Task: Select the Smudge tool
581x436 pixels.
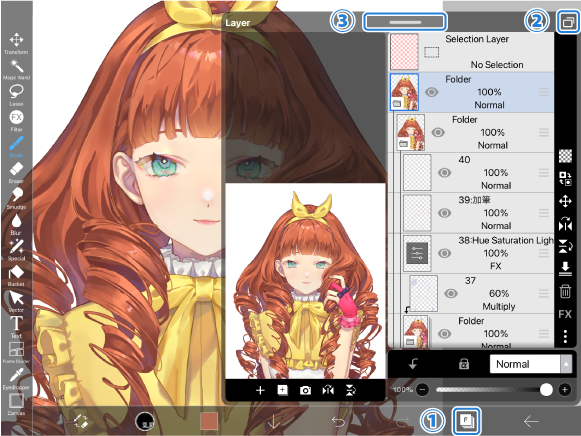Action: pos(16,198)
